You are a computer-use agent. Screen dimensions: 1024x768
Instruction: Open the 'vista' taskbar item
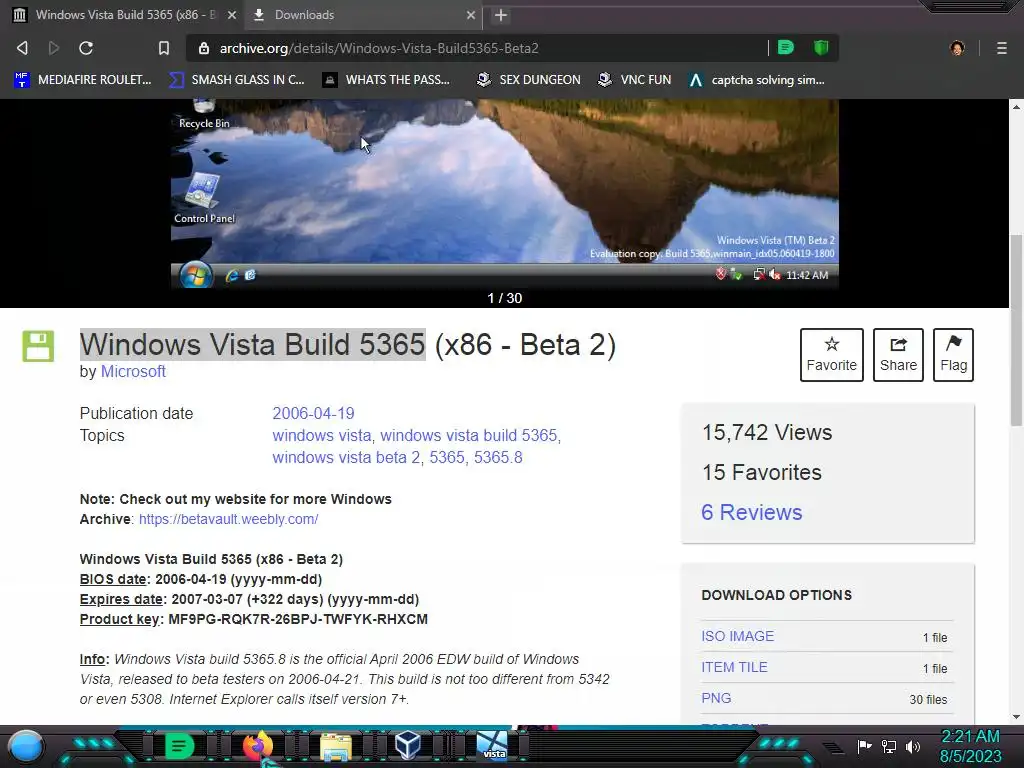(492, 746)
